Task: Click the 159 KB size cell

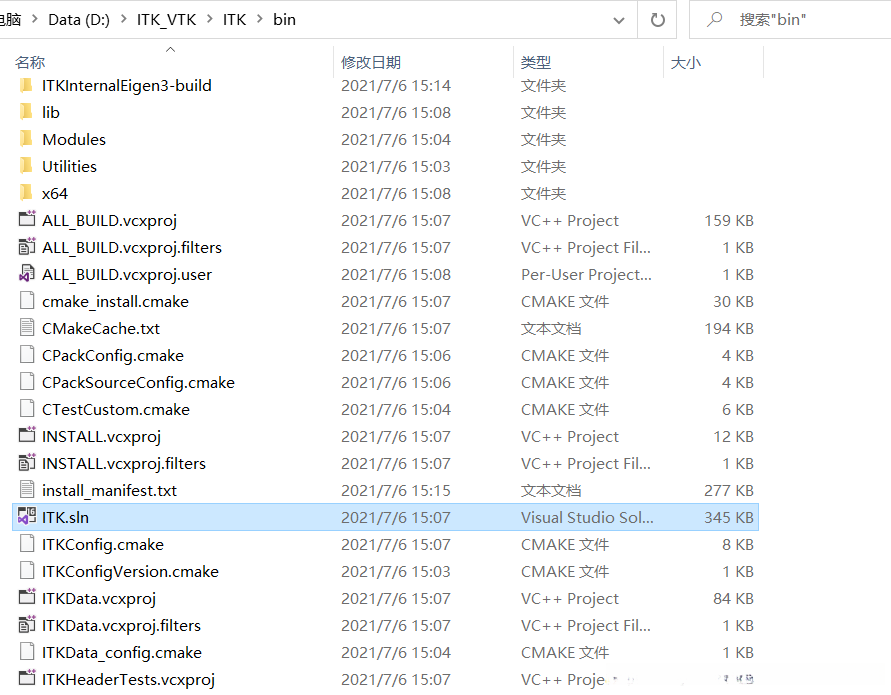Action: tap(729, 220)
